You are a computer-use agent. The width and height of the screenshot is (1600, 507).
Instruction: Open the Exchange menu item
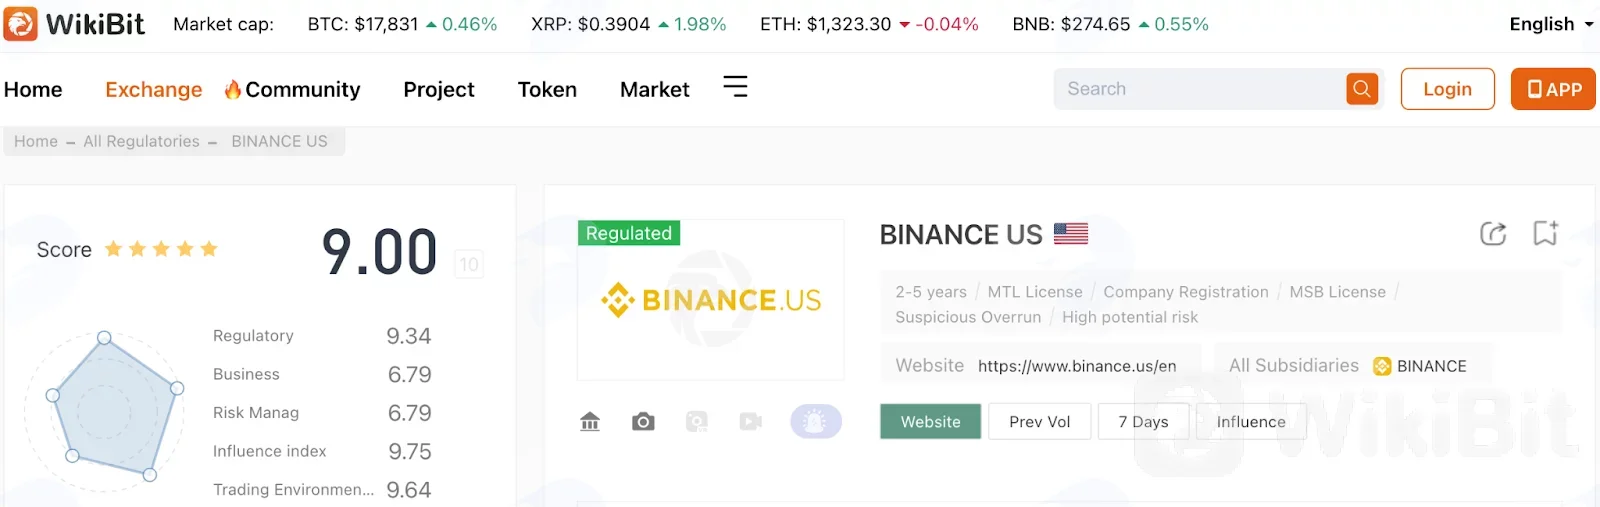point(153,90)
